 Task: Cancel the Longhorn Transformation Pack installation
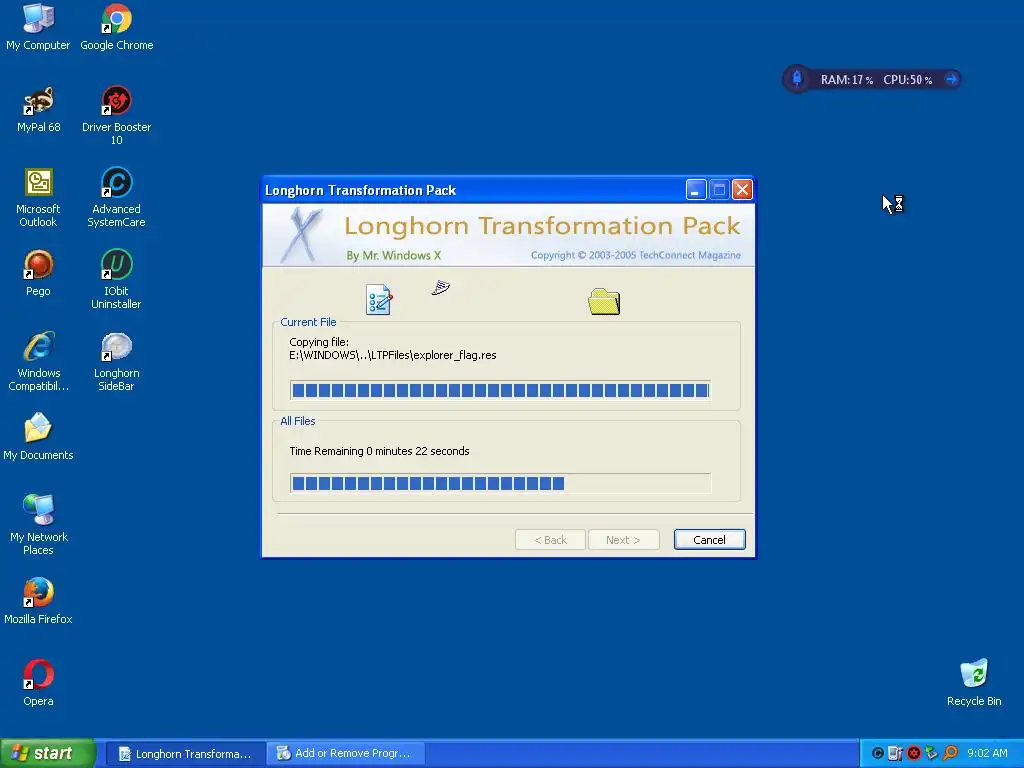pyautogui.click(x=709, y=539)
